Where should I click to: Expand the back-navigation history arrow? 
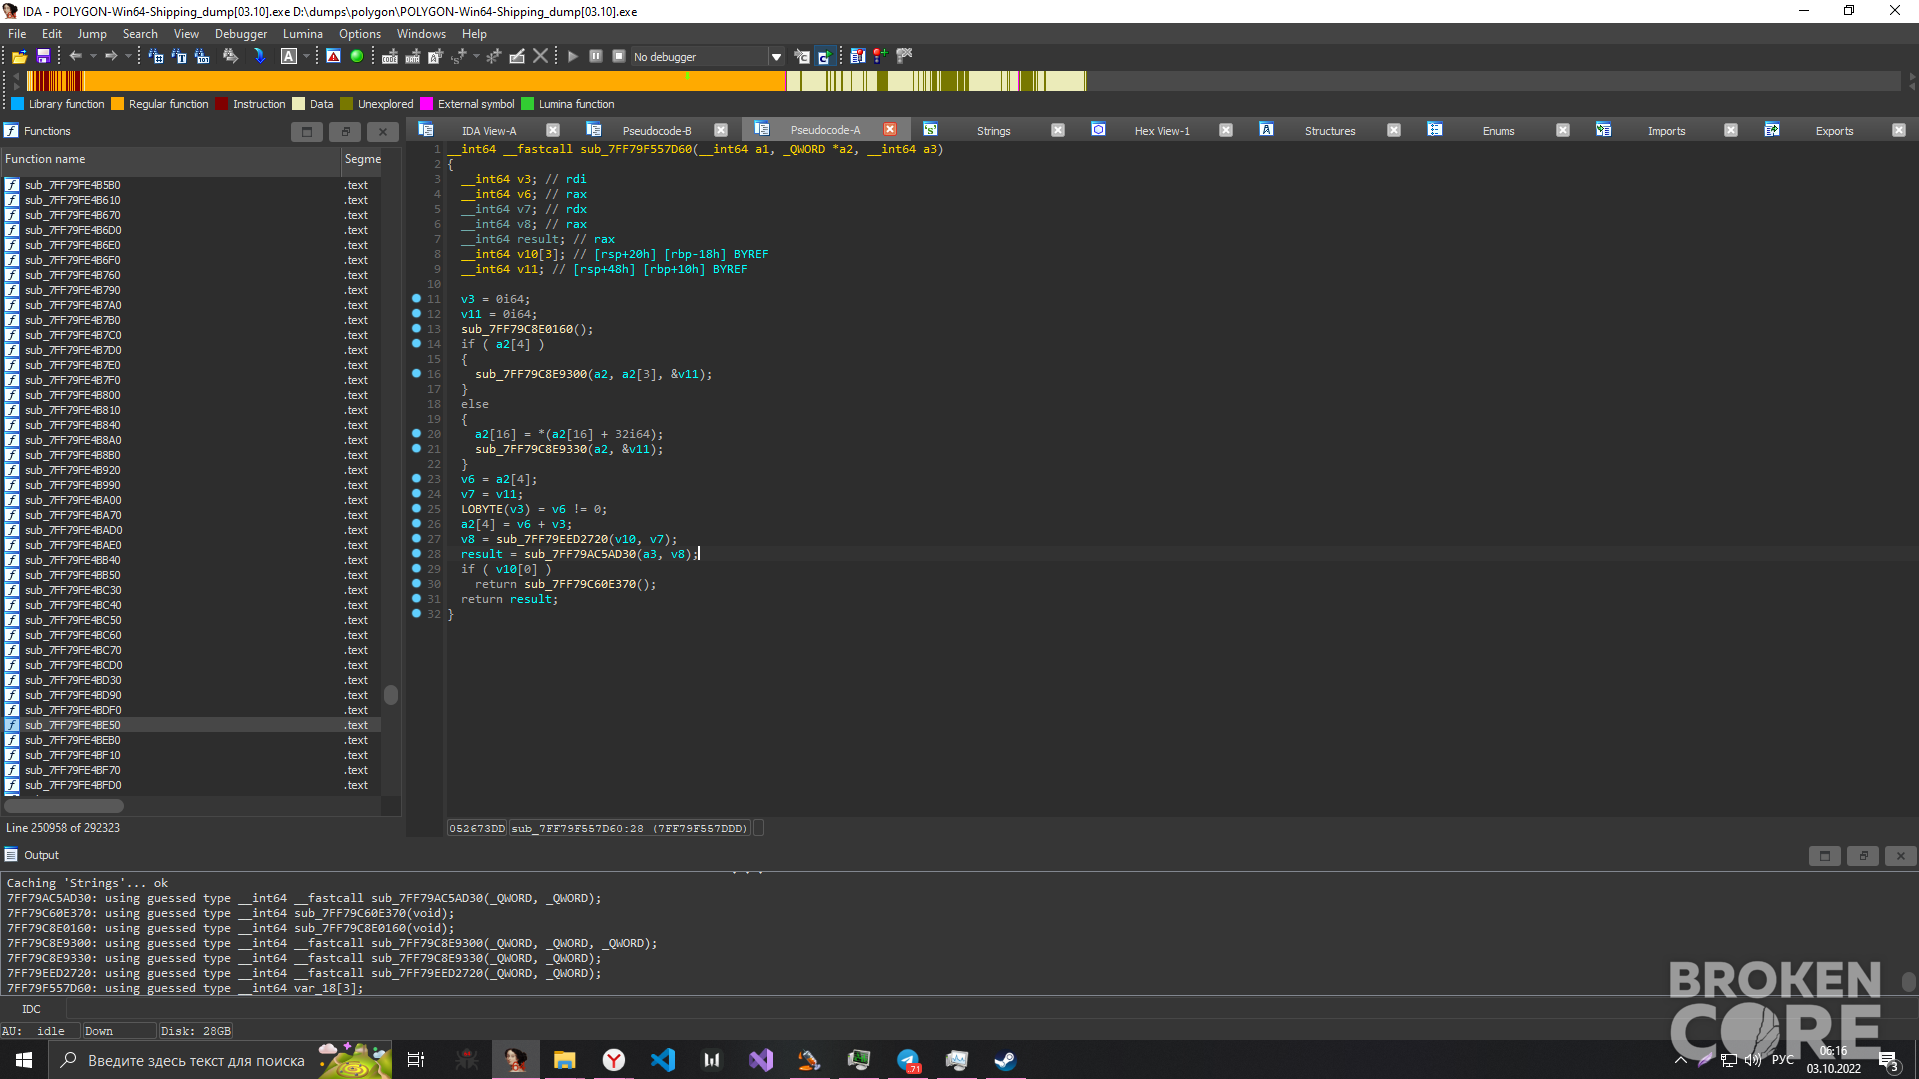pos(93,57)
